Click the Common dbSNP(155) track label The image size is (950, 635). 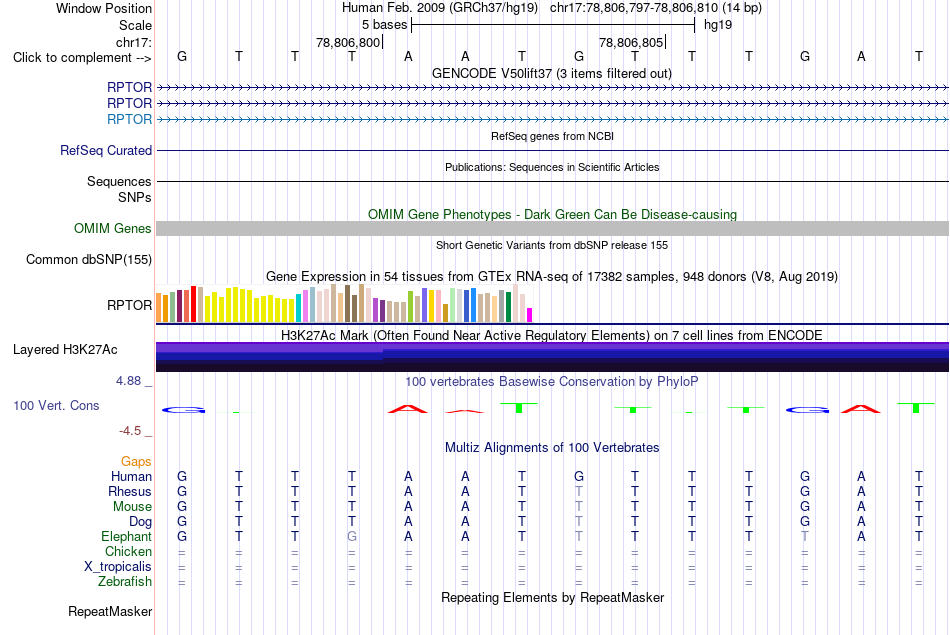[x=89, y=259]
